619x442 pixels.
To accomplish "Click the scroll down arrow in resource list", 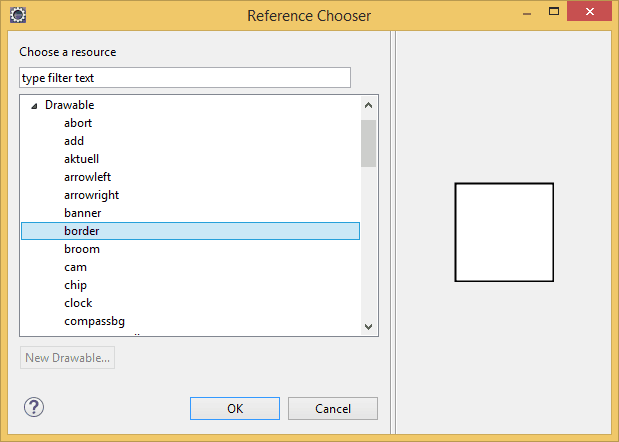I will 368,327.
